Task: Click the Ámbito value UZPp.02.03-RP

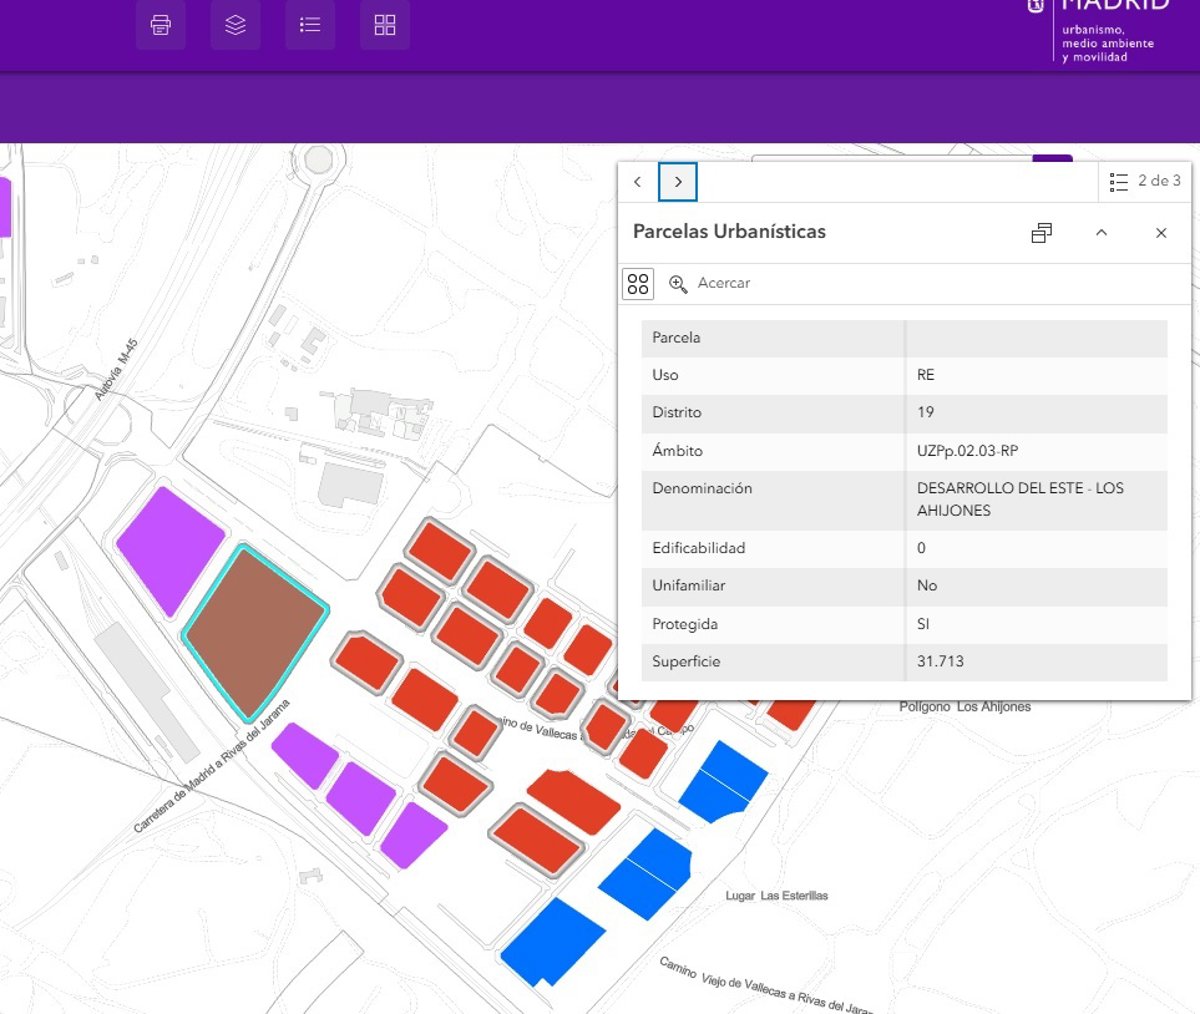Action: click(x=967, y=451)
